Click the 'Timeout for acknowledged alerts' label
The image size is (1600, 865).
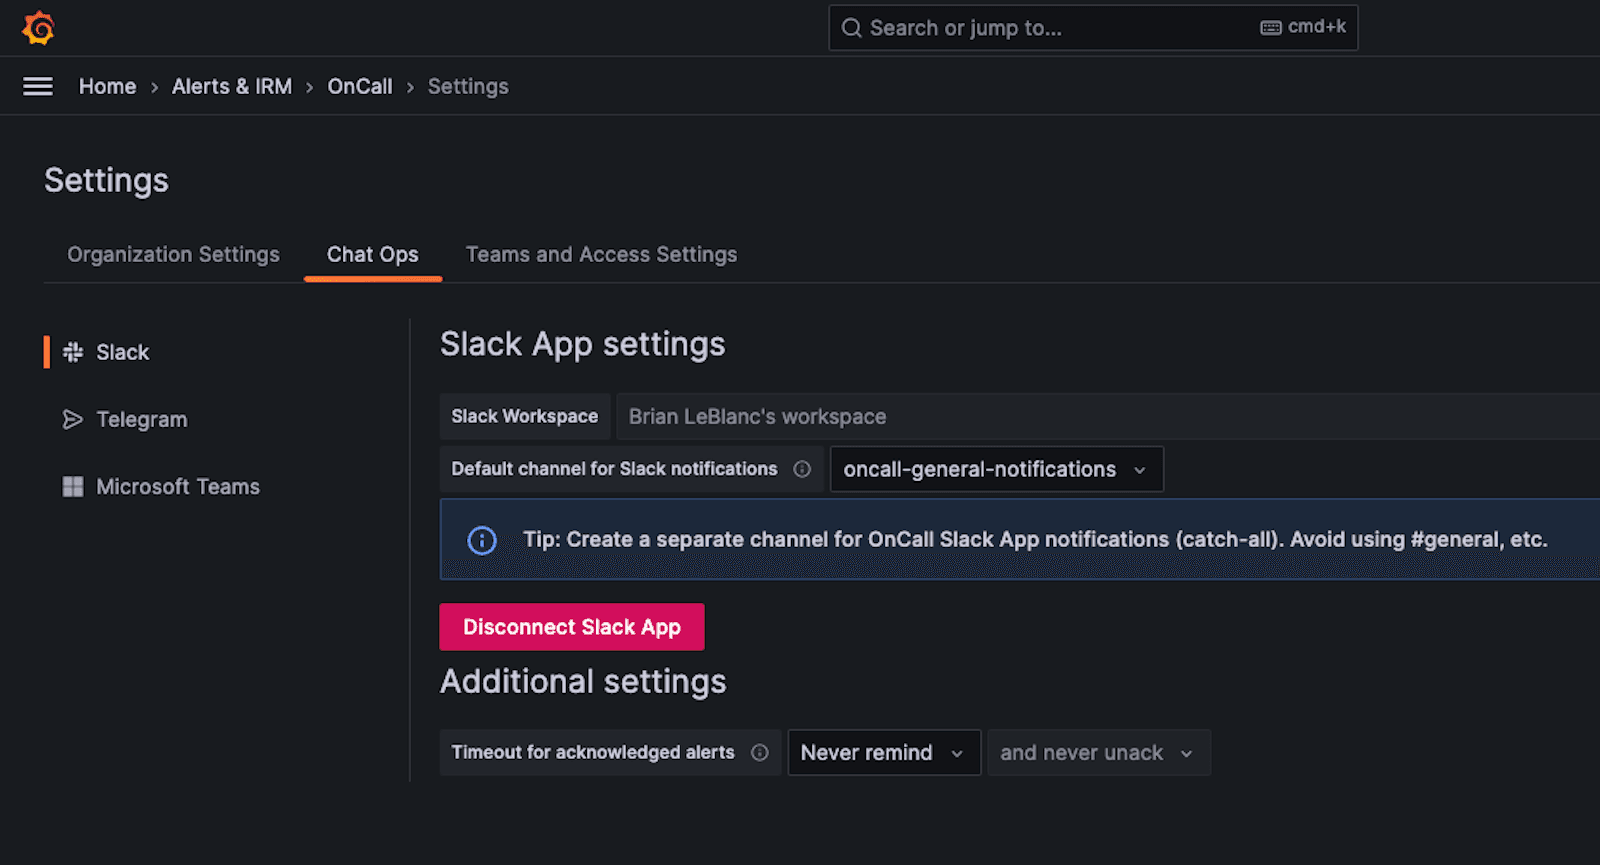593,753
